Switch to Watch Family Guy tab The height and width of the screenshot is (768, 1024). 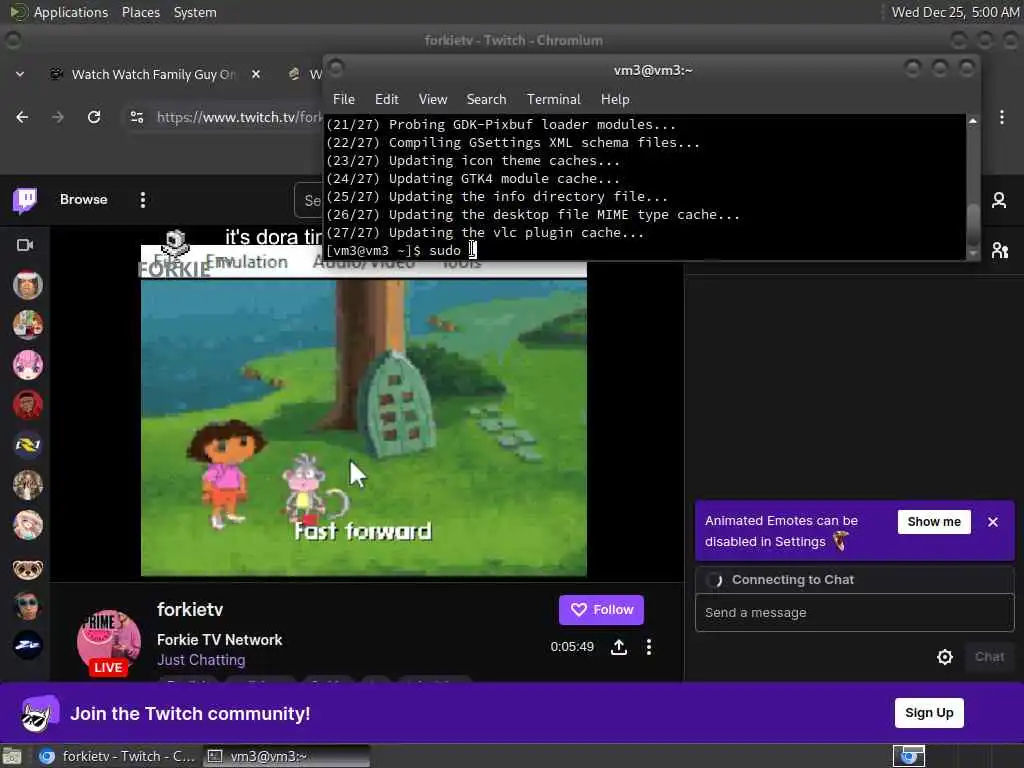click(x=154, y=74)
